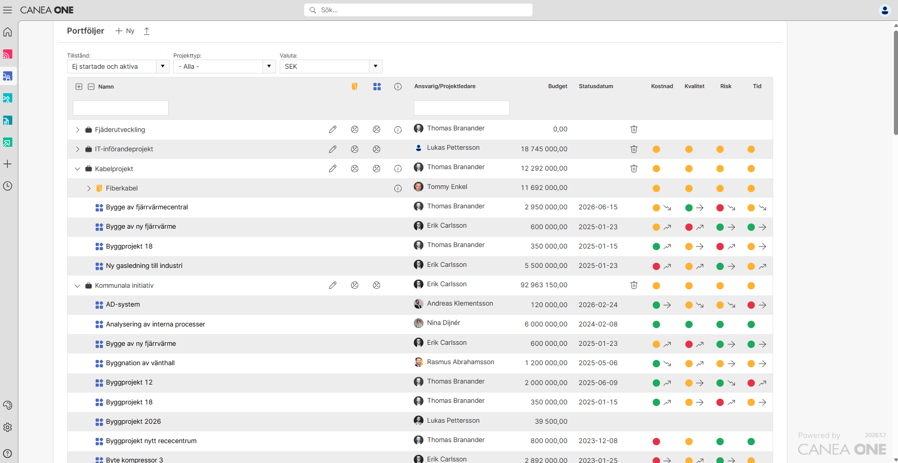Create a new portfolio with Ny
The image size is (898, 463).
tap(125, 31)
